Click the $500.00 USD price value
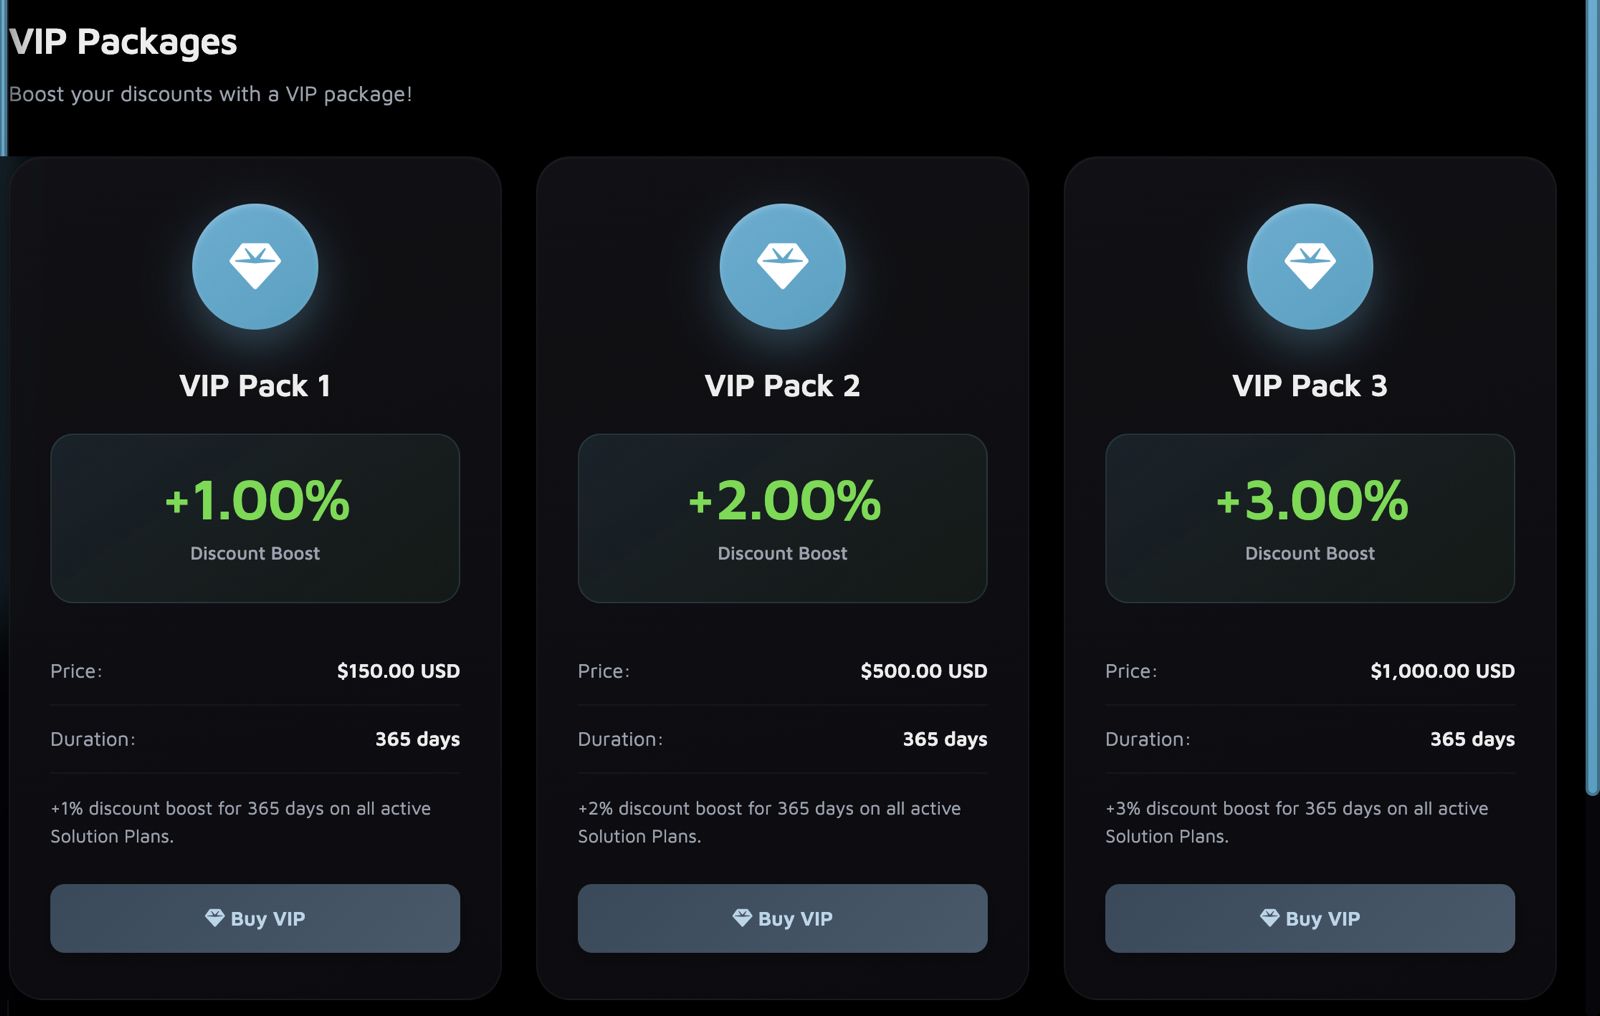The image size is (1600, 1016). coord(923,671)
